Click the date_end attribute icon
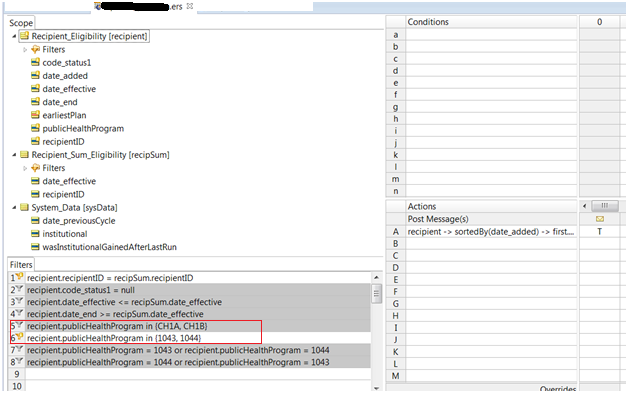The width and height of the screenshot is (628, 393). point(35,102)
